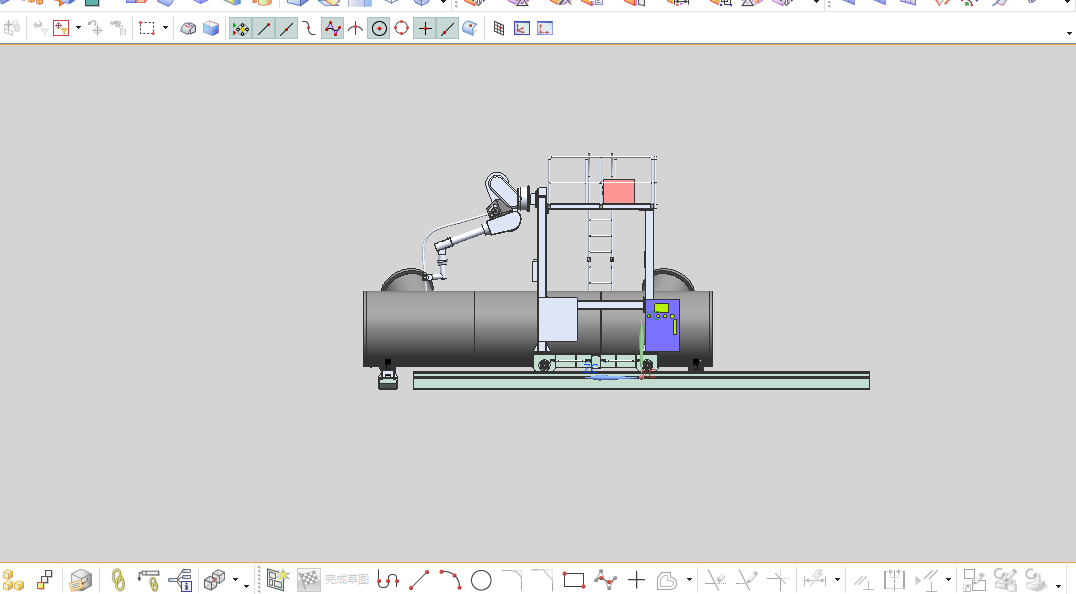Open the Rapid Dimension dropdown arrow
This screenshot has width=1076, height=594.
837,580
